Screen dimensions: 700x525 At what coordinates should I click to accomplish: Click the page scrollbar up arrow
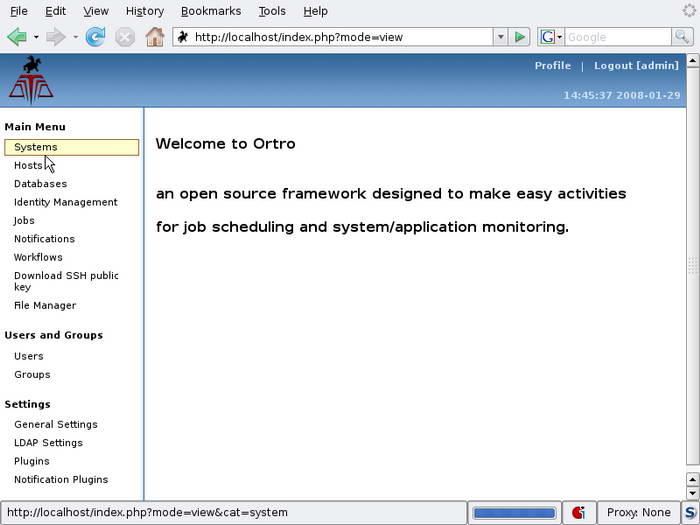(692, 60)
